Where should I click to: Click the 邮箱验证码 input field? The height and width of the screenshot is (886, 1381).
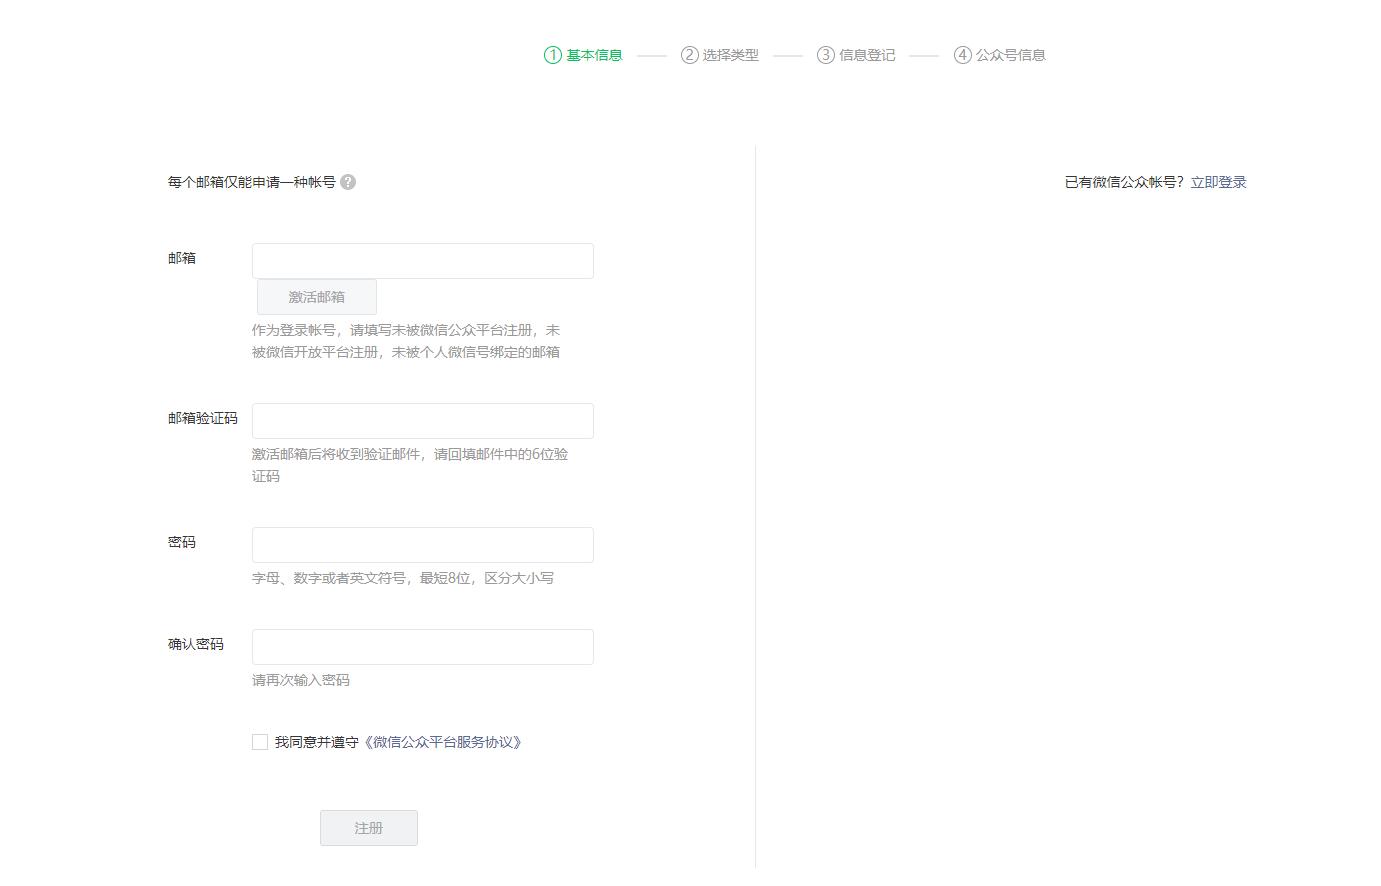[x=422, y=420]
